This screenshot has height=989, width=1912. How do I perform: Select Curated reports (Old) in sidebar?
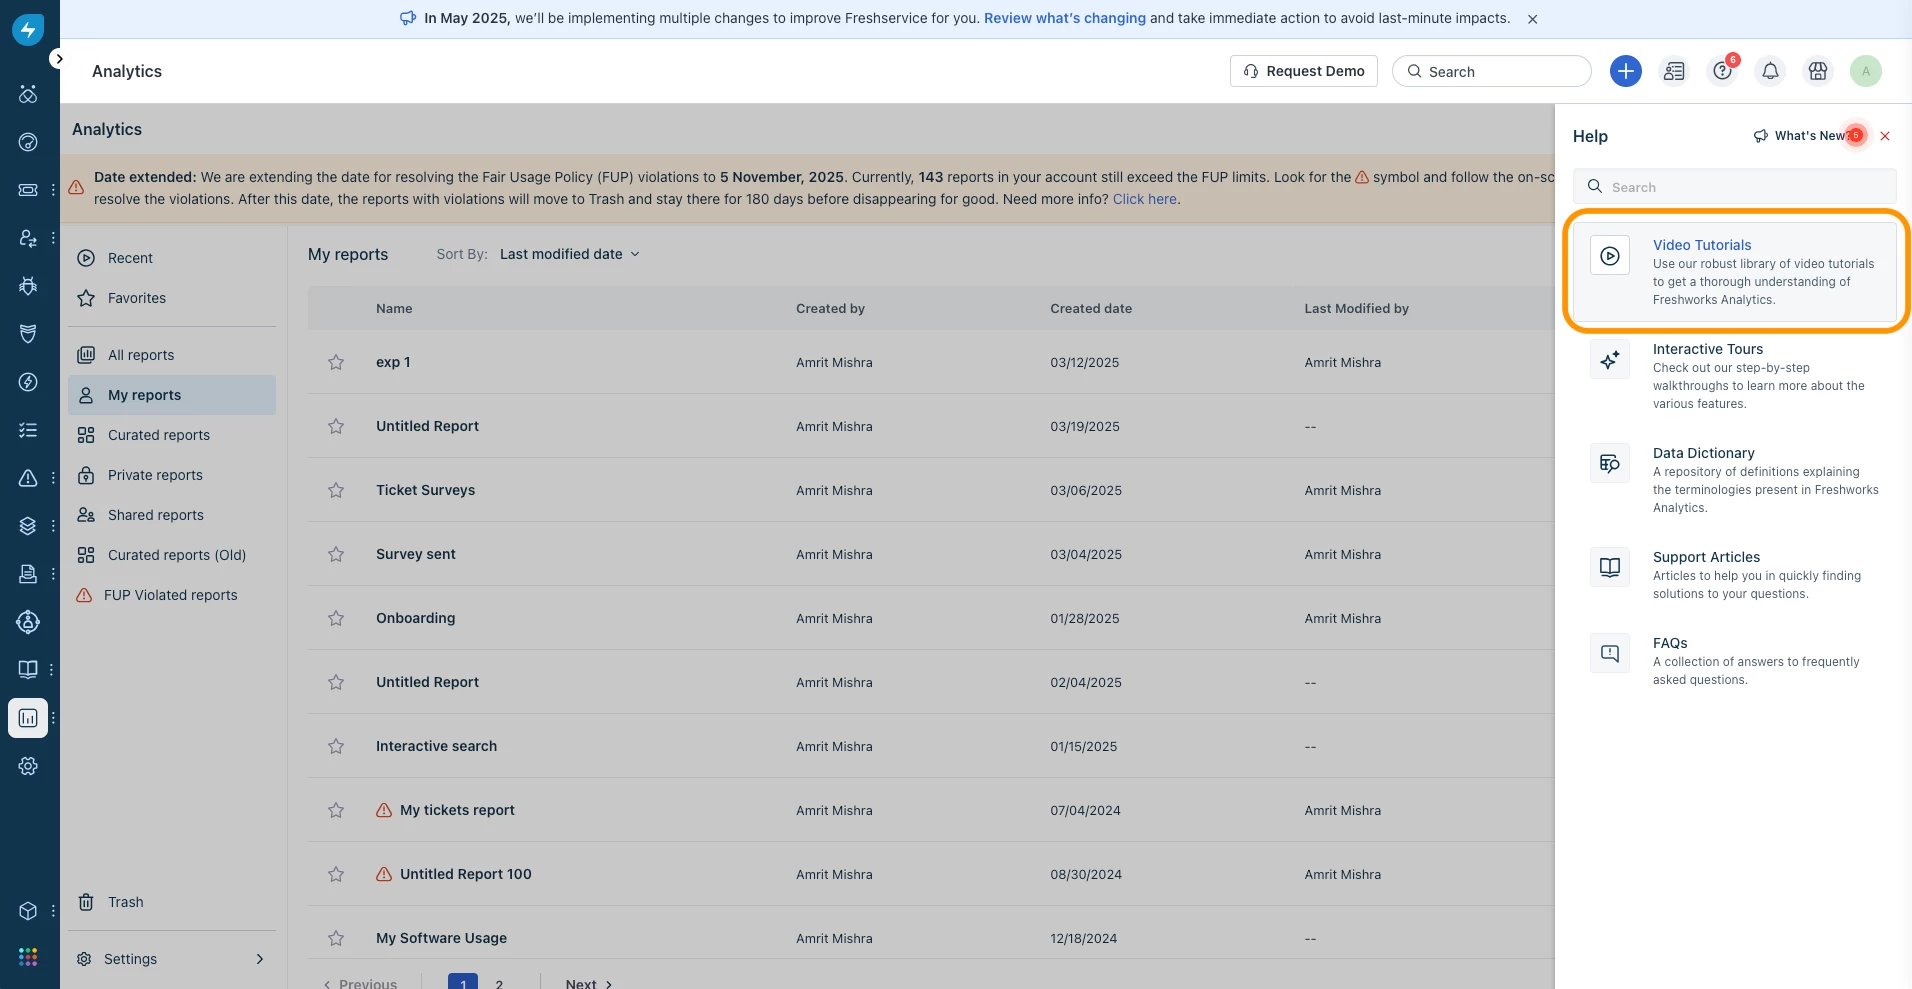coord(172,555)
